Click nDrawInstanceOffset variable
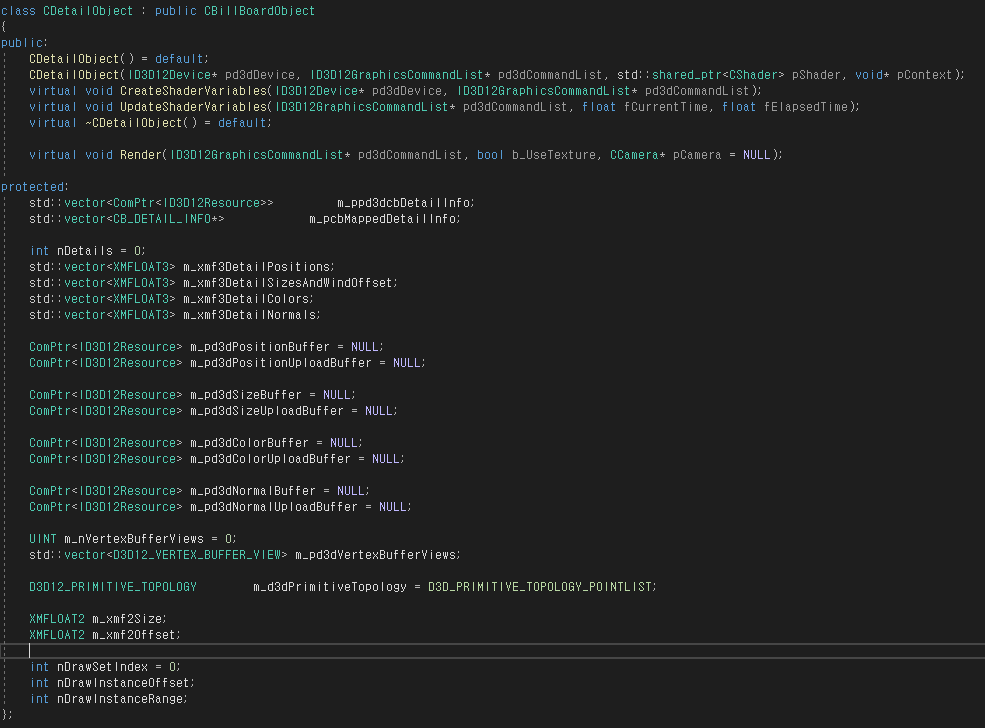 point(124,683)
